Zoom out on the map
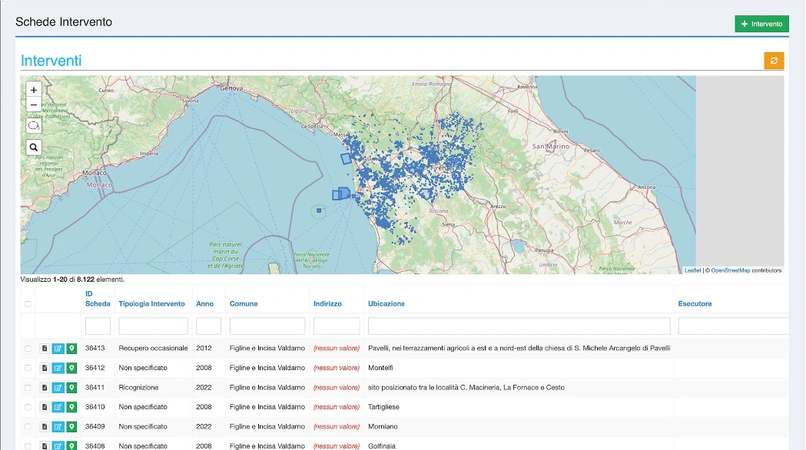The image size is (806, 450). click(x=34, y=105)
